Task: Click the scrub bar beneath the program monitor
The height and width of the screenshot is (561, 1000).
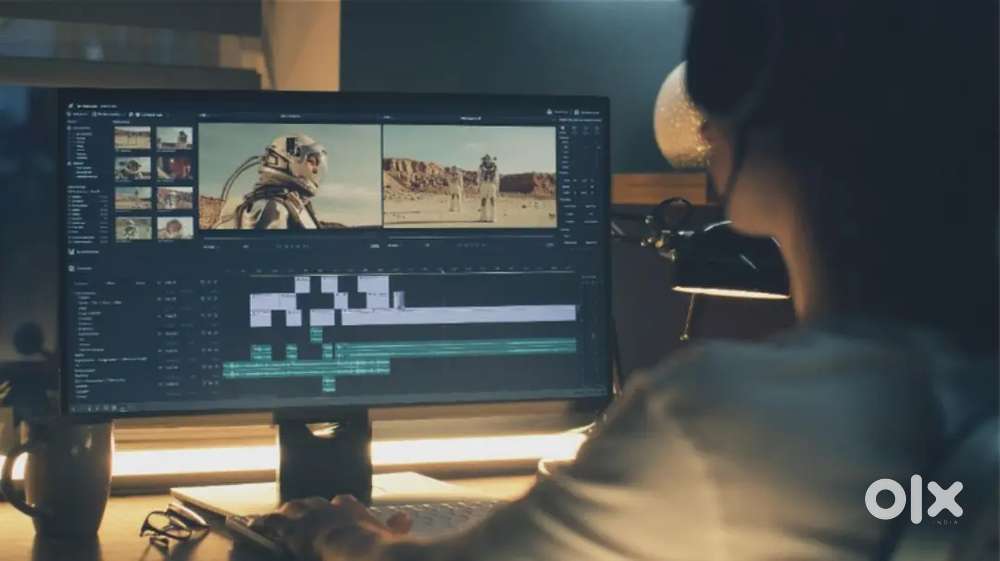Action: [x=470, y=238]
